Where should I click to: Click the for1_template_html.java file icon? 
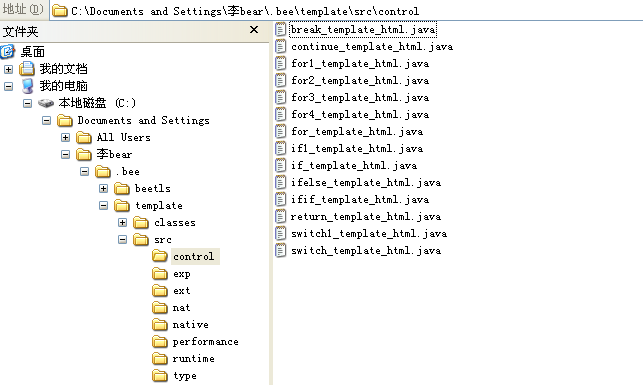pos(280,64)
